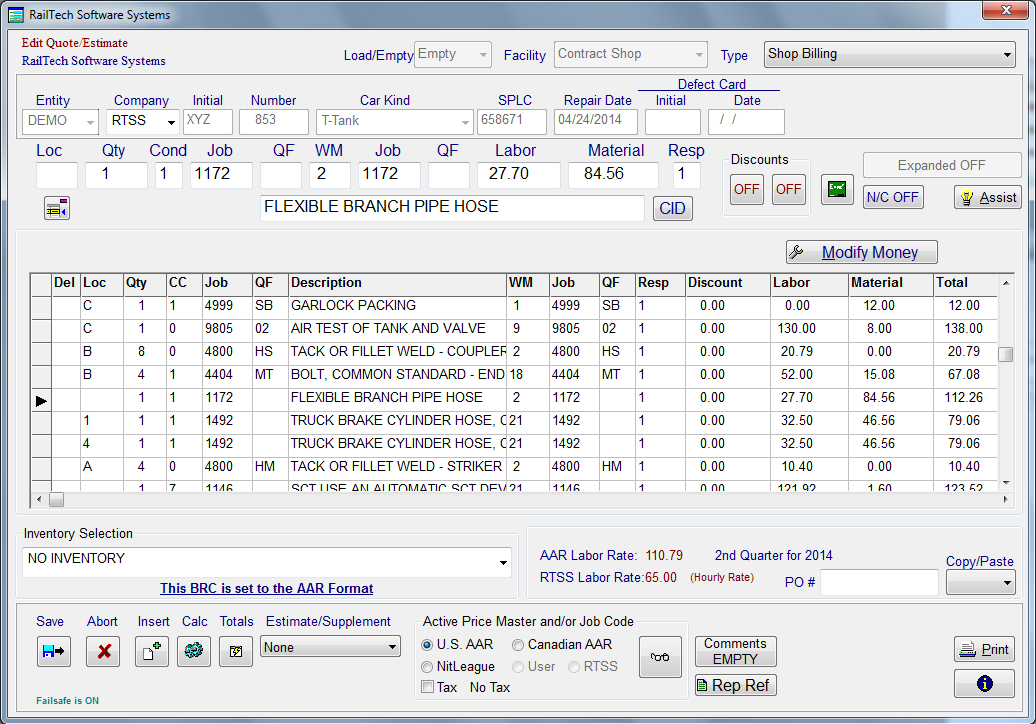This screenshot has width=1036, height=724.
Task: Click the eyeglasses price master lookup icon
Action: pyautogui.click(x=660, y=657)
